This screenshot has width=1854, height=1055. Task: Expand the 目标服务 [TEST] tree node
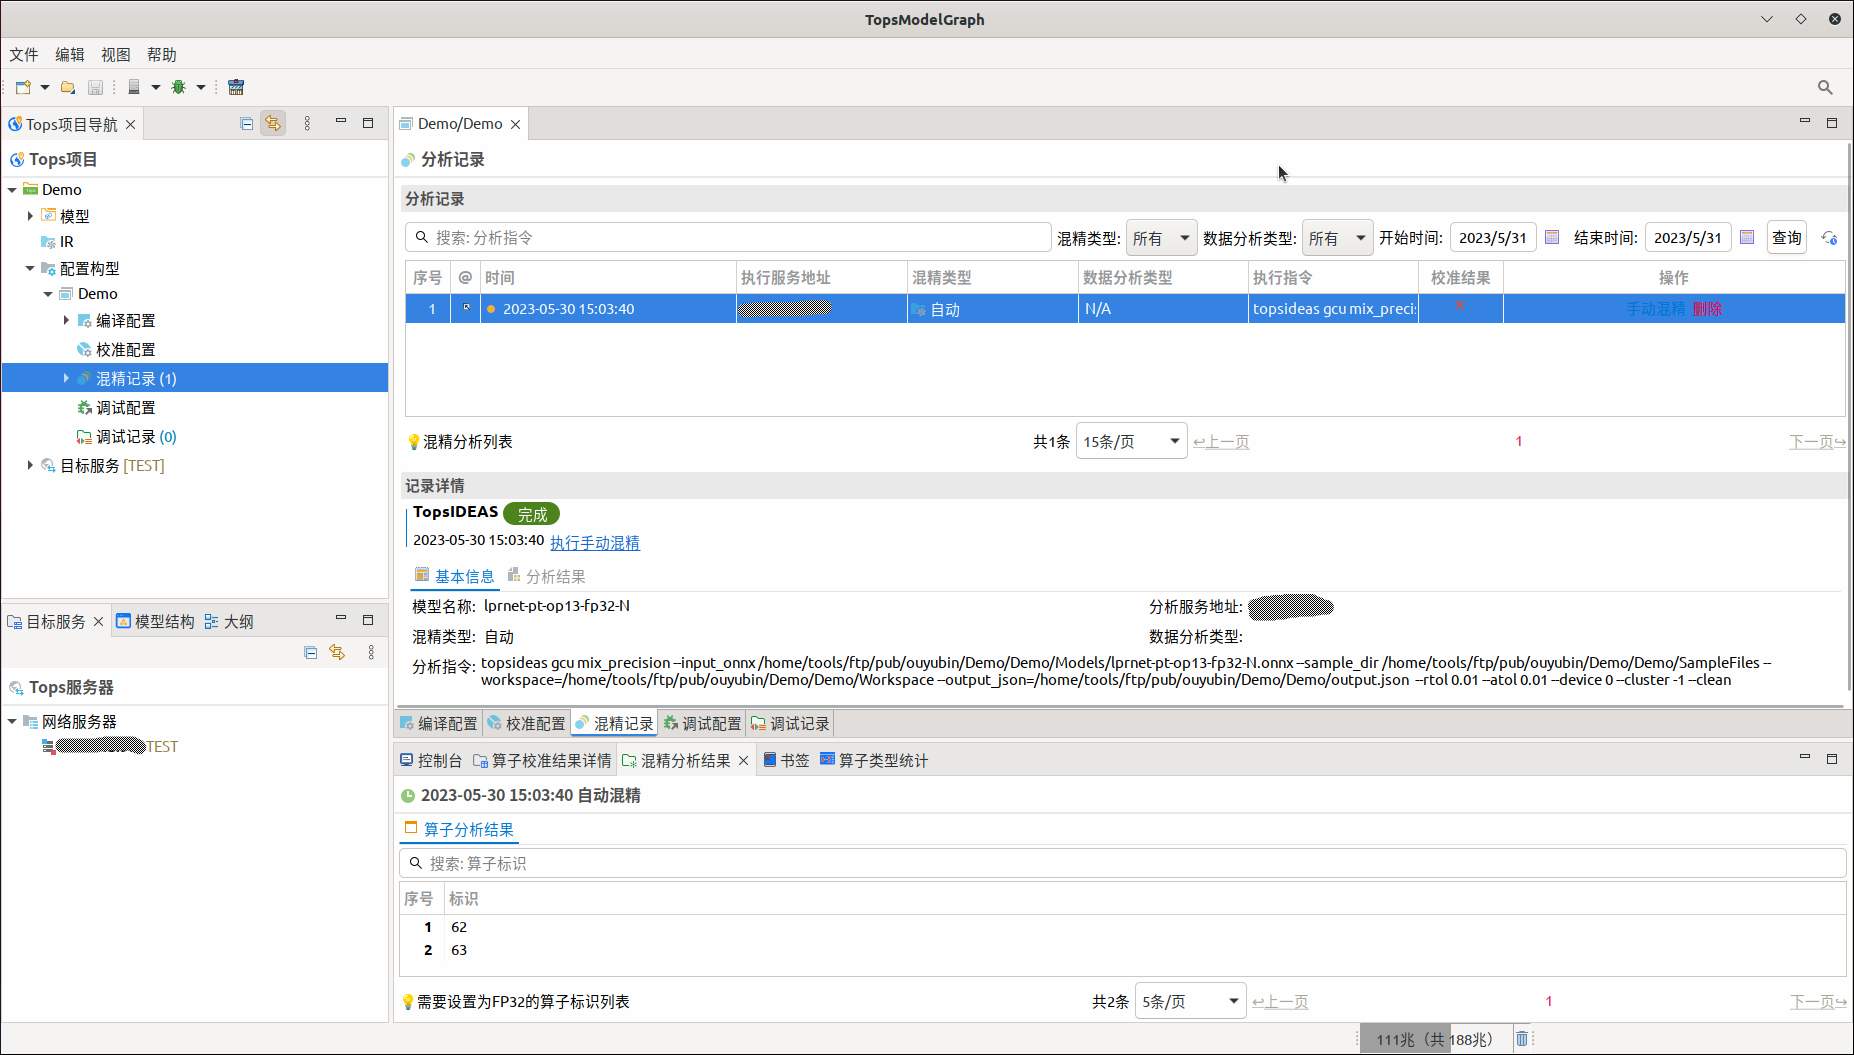click(x=30, y=465)
